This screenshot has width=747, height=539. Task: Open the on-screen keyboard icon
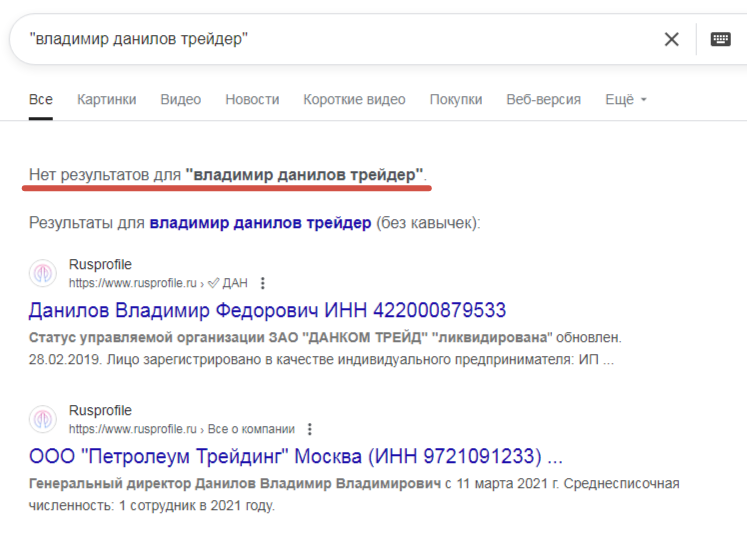click(720, 39)
